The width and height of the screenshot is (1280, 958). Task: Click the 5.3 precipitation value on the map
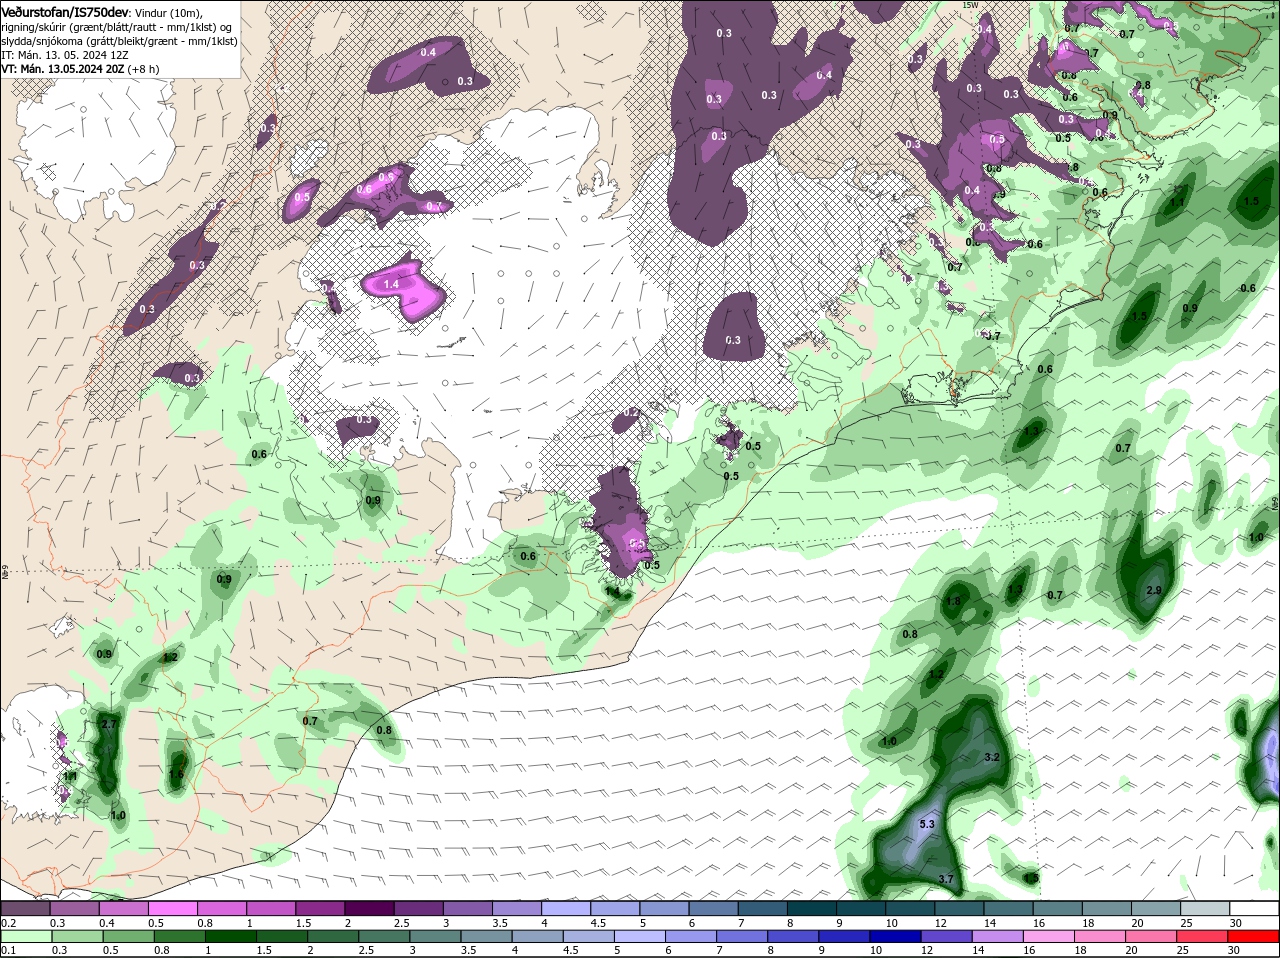(x=926, y=824)
